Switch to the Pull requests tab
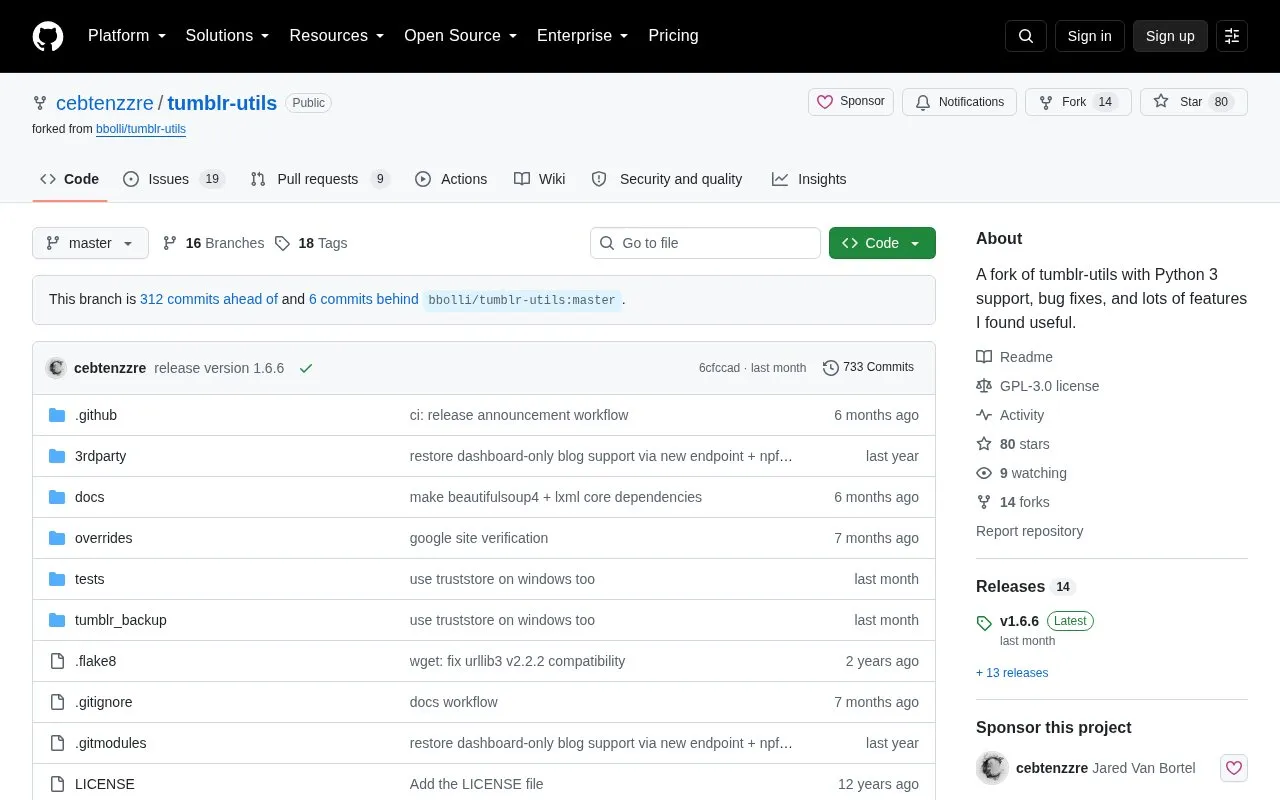Image resolution: width=1280 pixels, height=800 pixels. coord(319,179)
